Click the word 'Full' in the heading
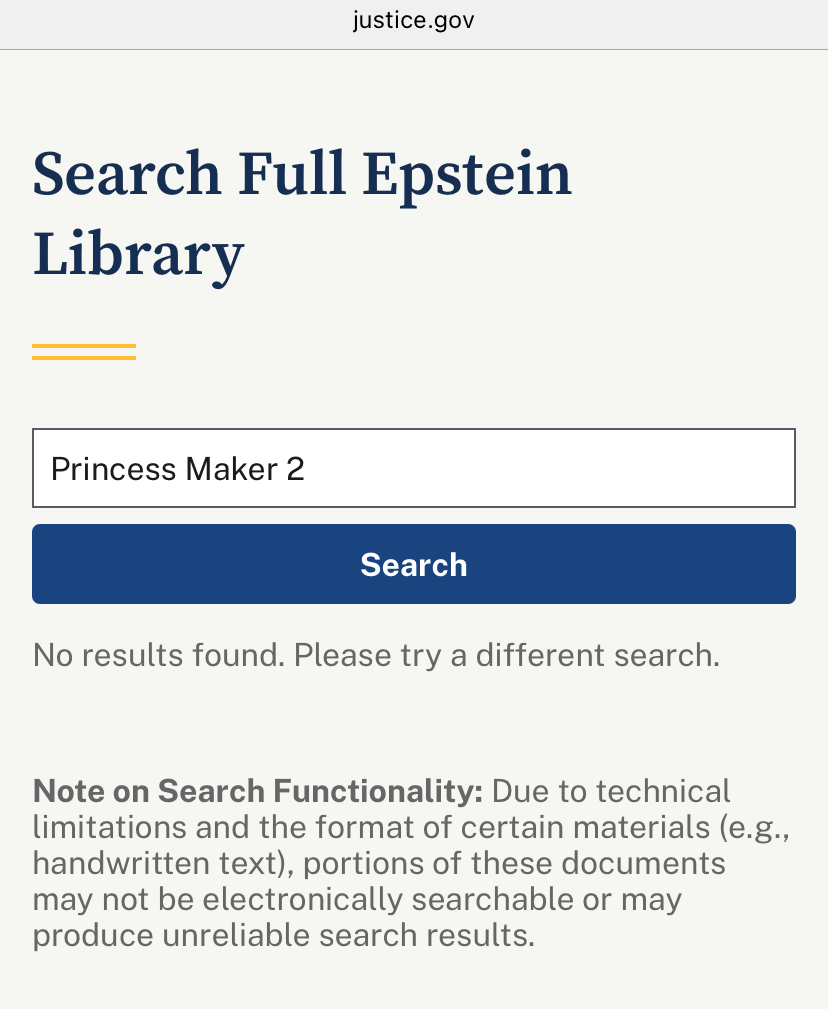The height and width of the screenshot is (1009, 828). pos(291,174)
